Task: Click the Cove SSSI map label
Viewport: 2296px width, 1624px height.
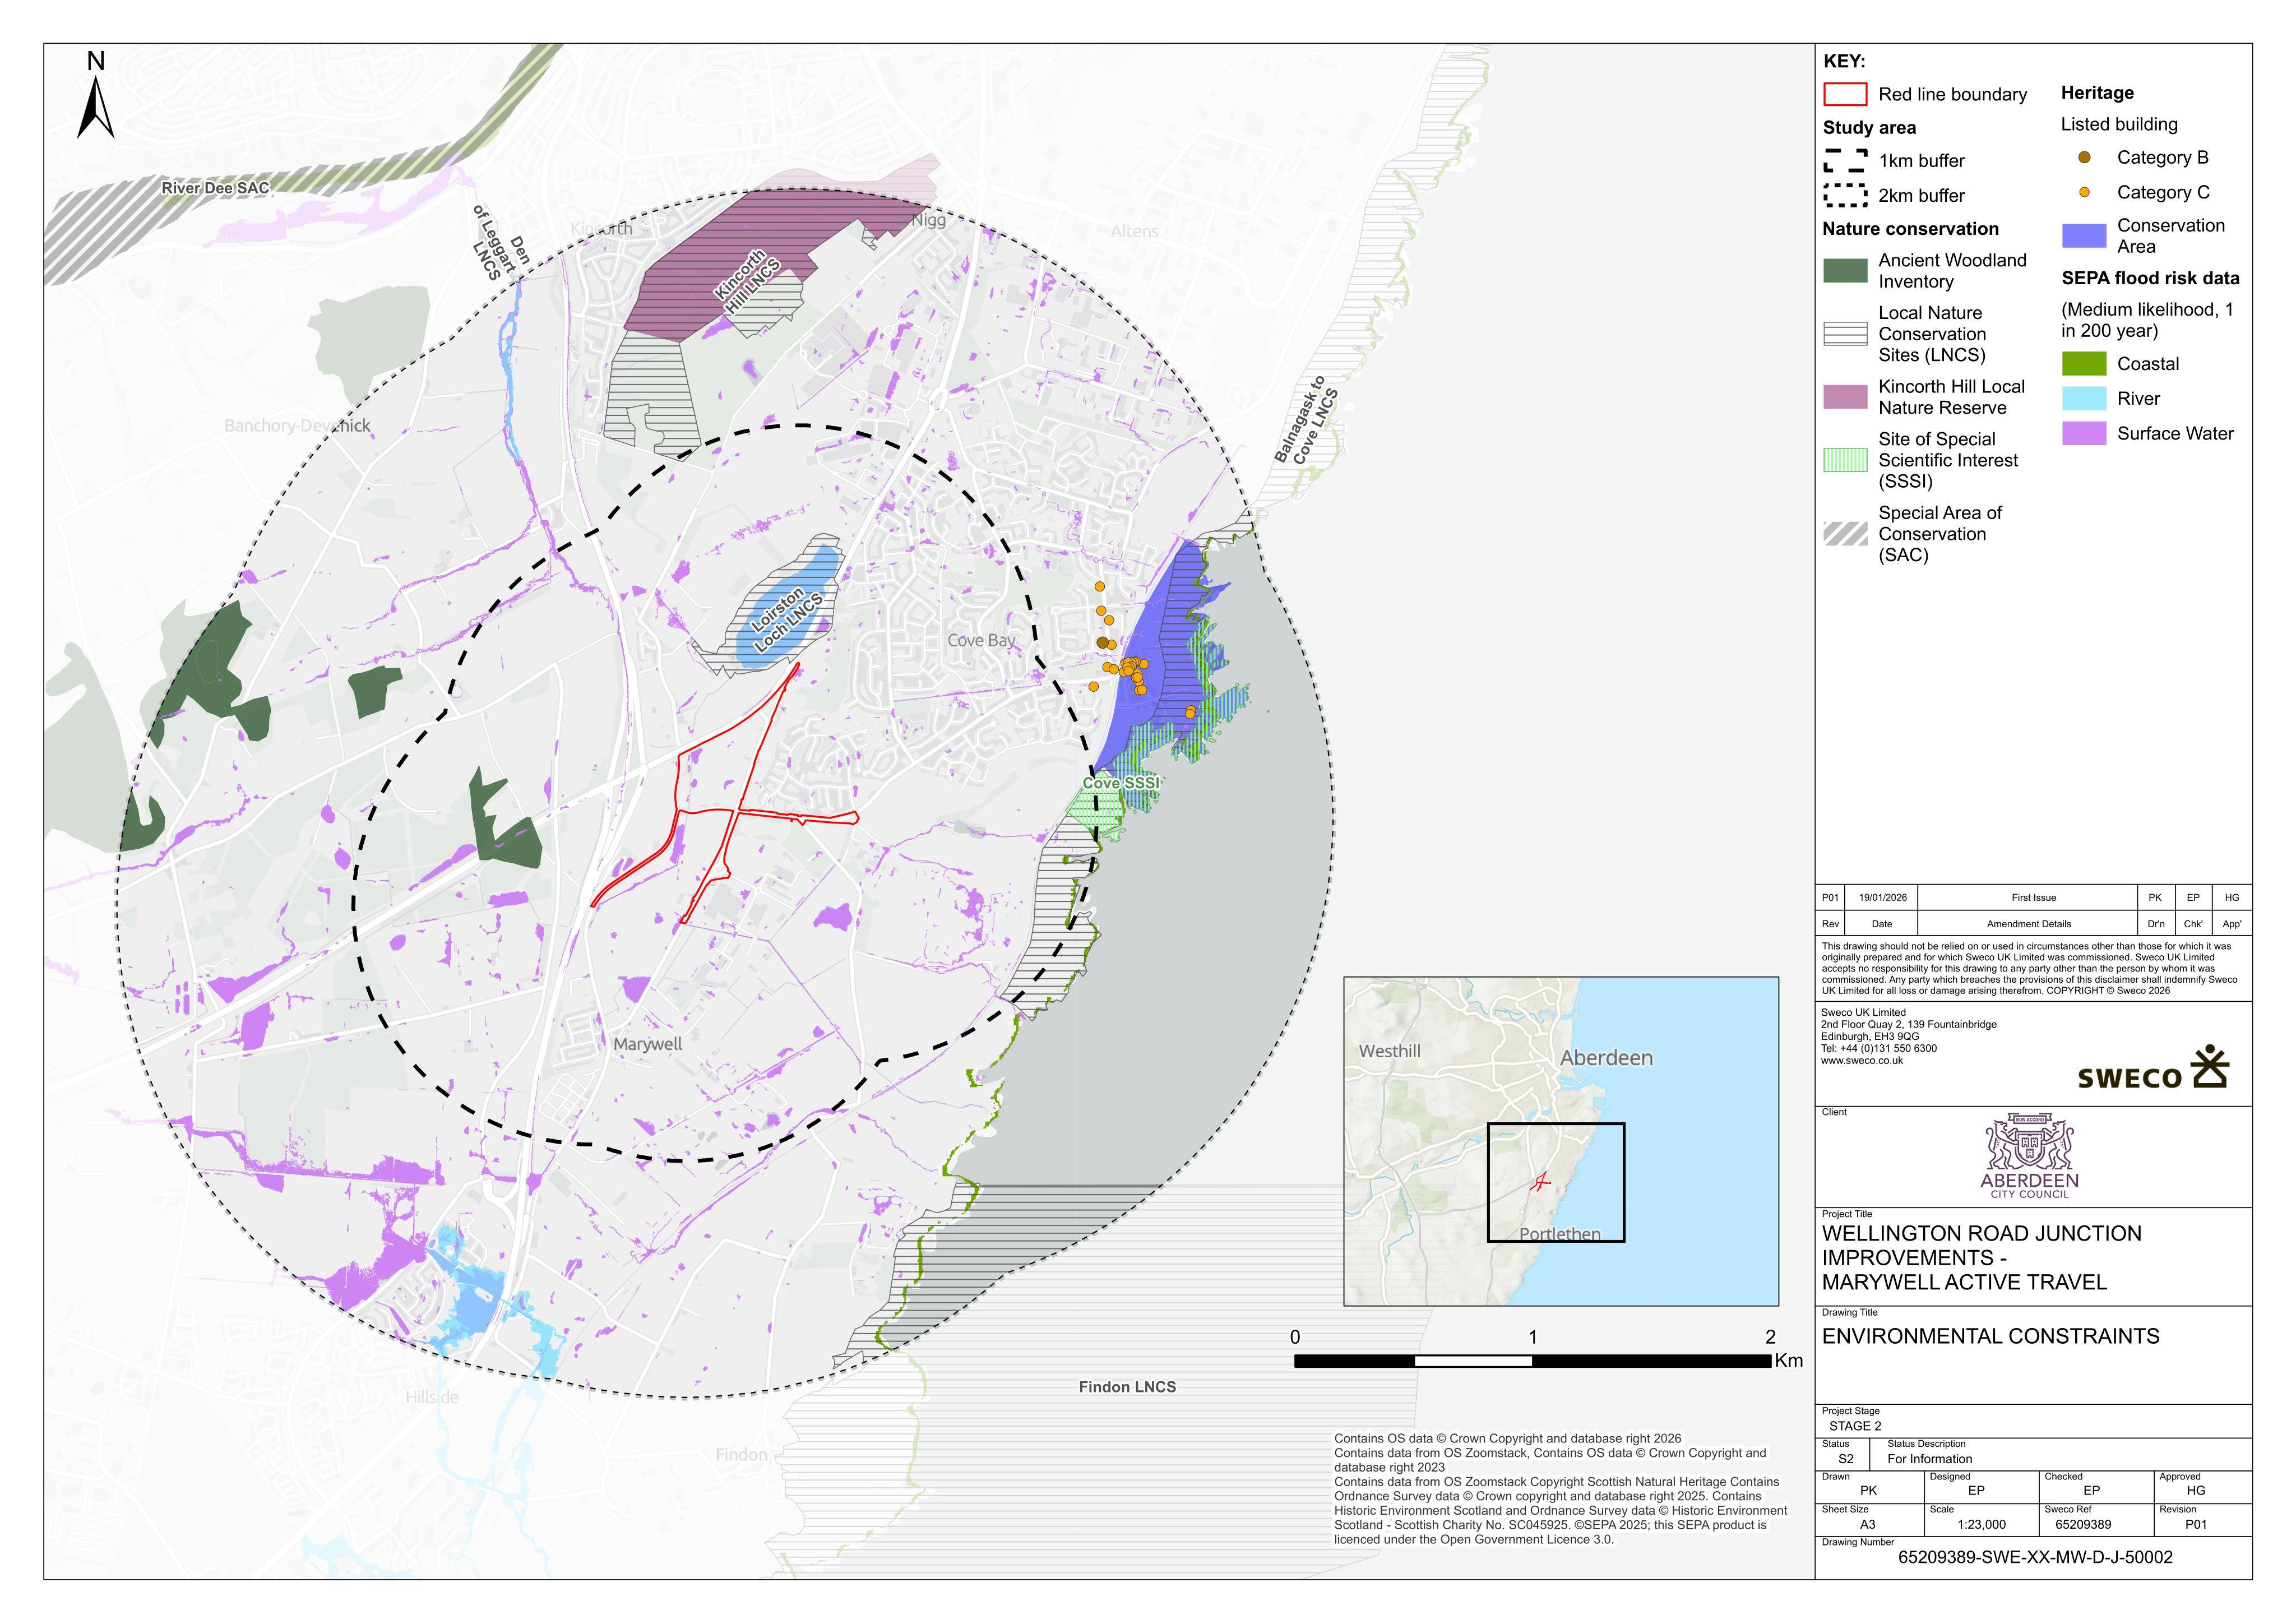Action: point(1121,783)
